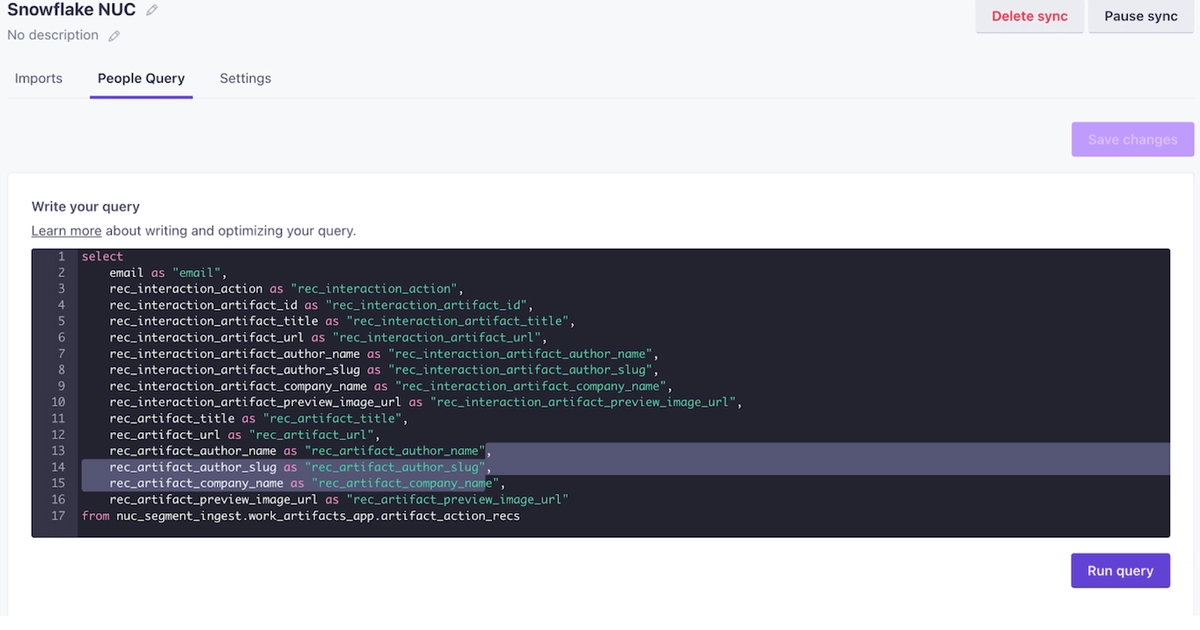Click the Snowflake NUC title text
This screenshot has height=630, width=1200.
pos(70,10)
